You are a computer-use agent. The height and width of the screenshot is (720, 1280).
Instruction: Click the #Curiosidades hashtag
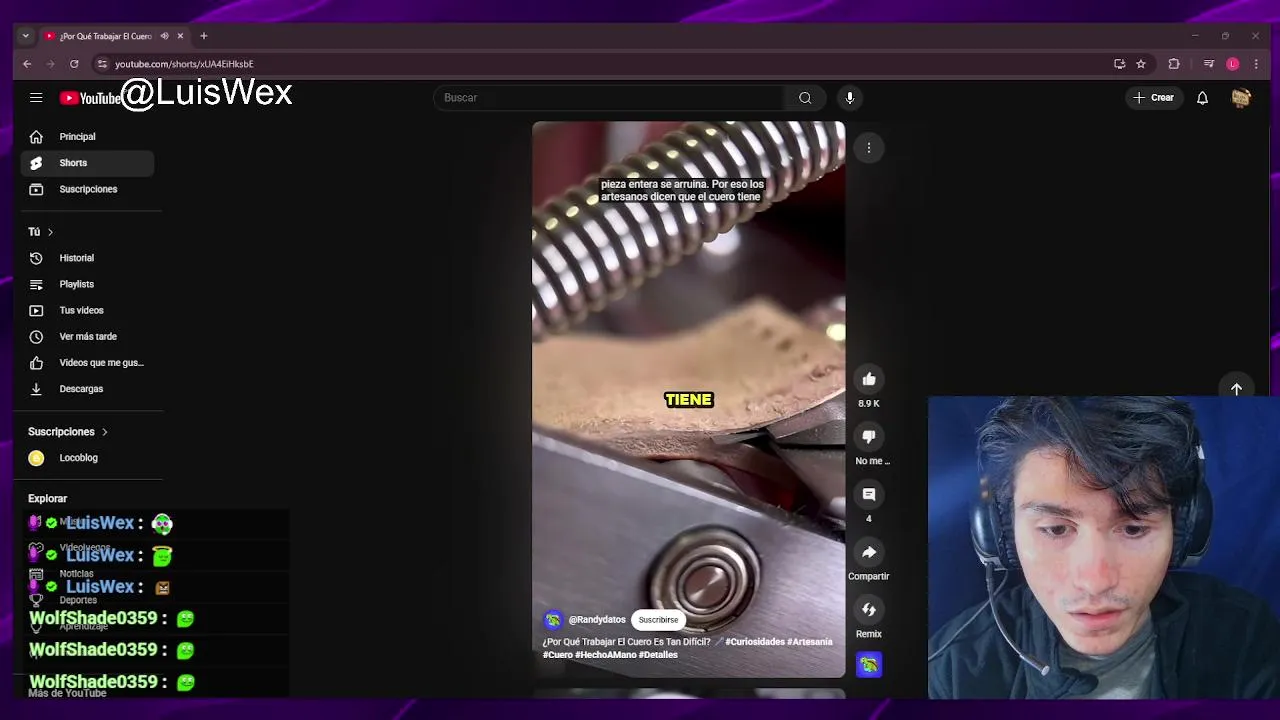[x=755, y=642]
